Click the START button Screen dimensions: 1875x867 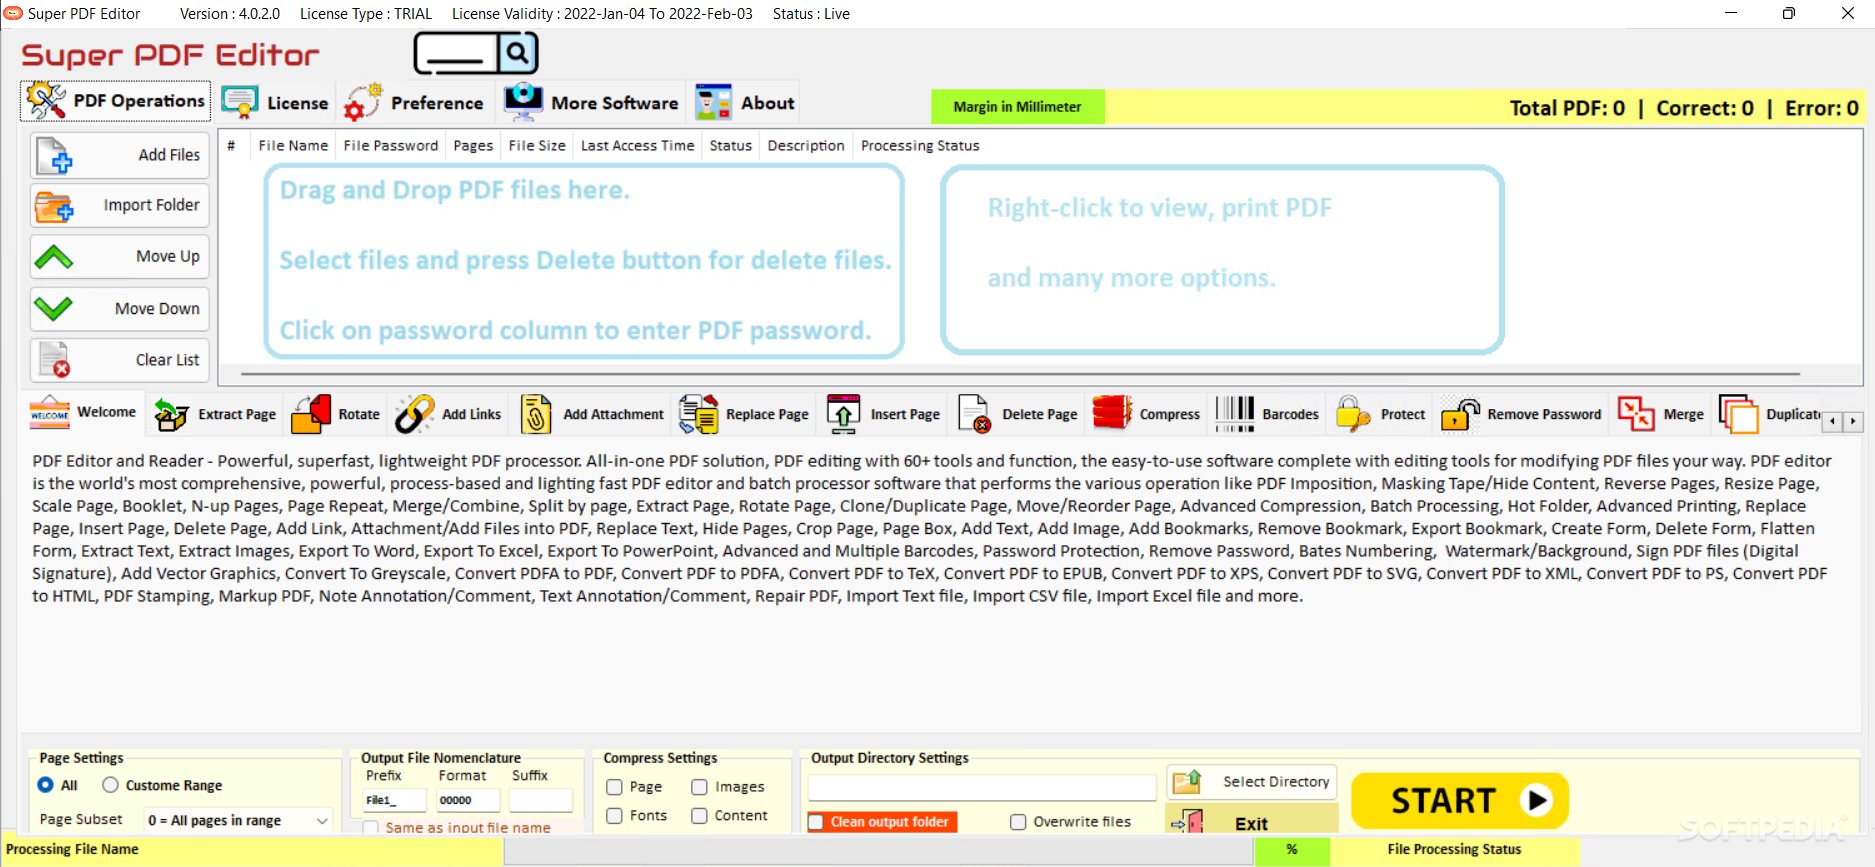(x=1460, y=801)
